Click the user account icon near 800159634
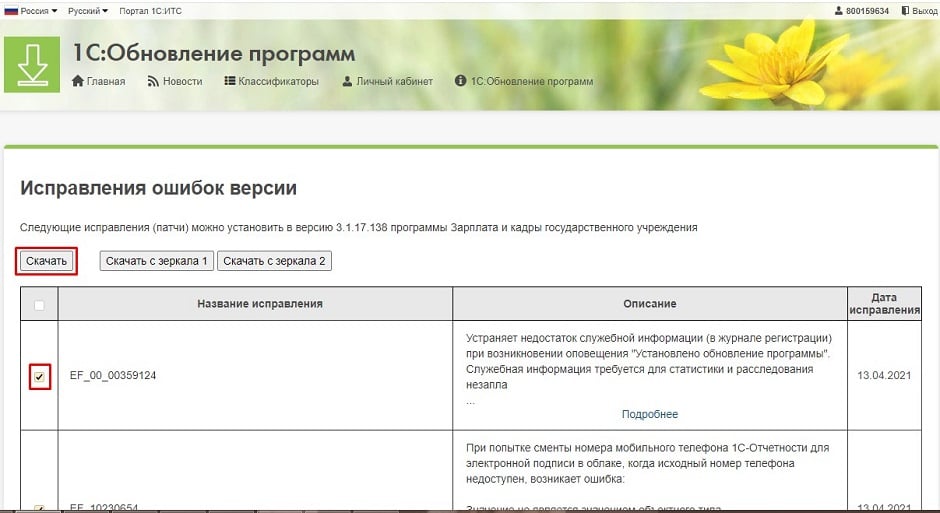940x513 pixels. 838,11
